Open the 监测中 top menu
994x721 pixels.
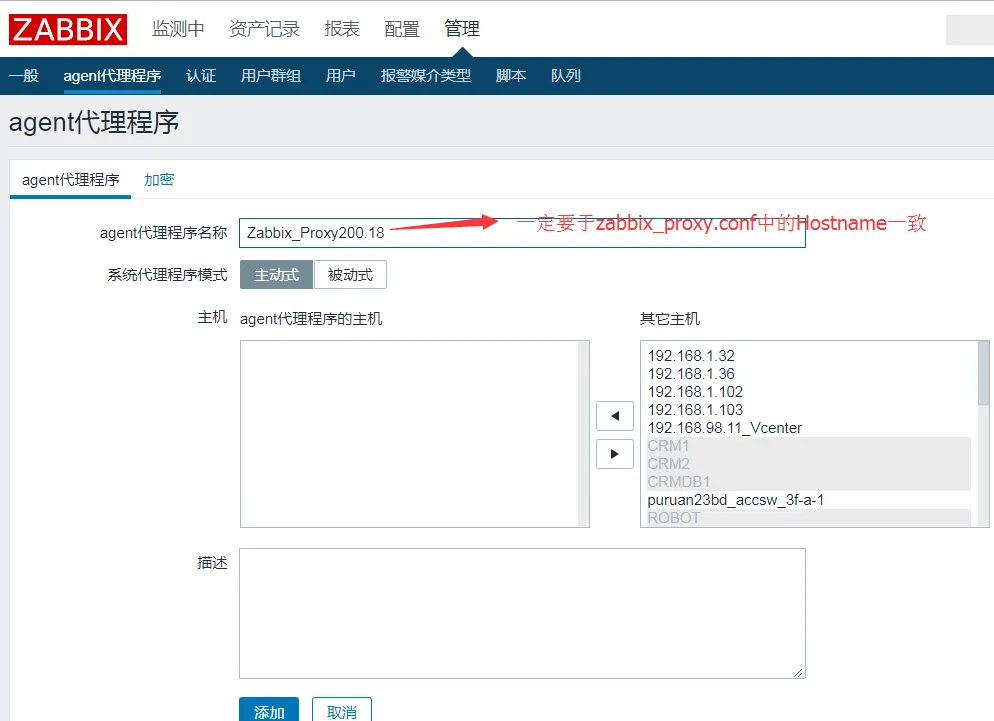coord(178,29)
